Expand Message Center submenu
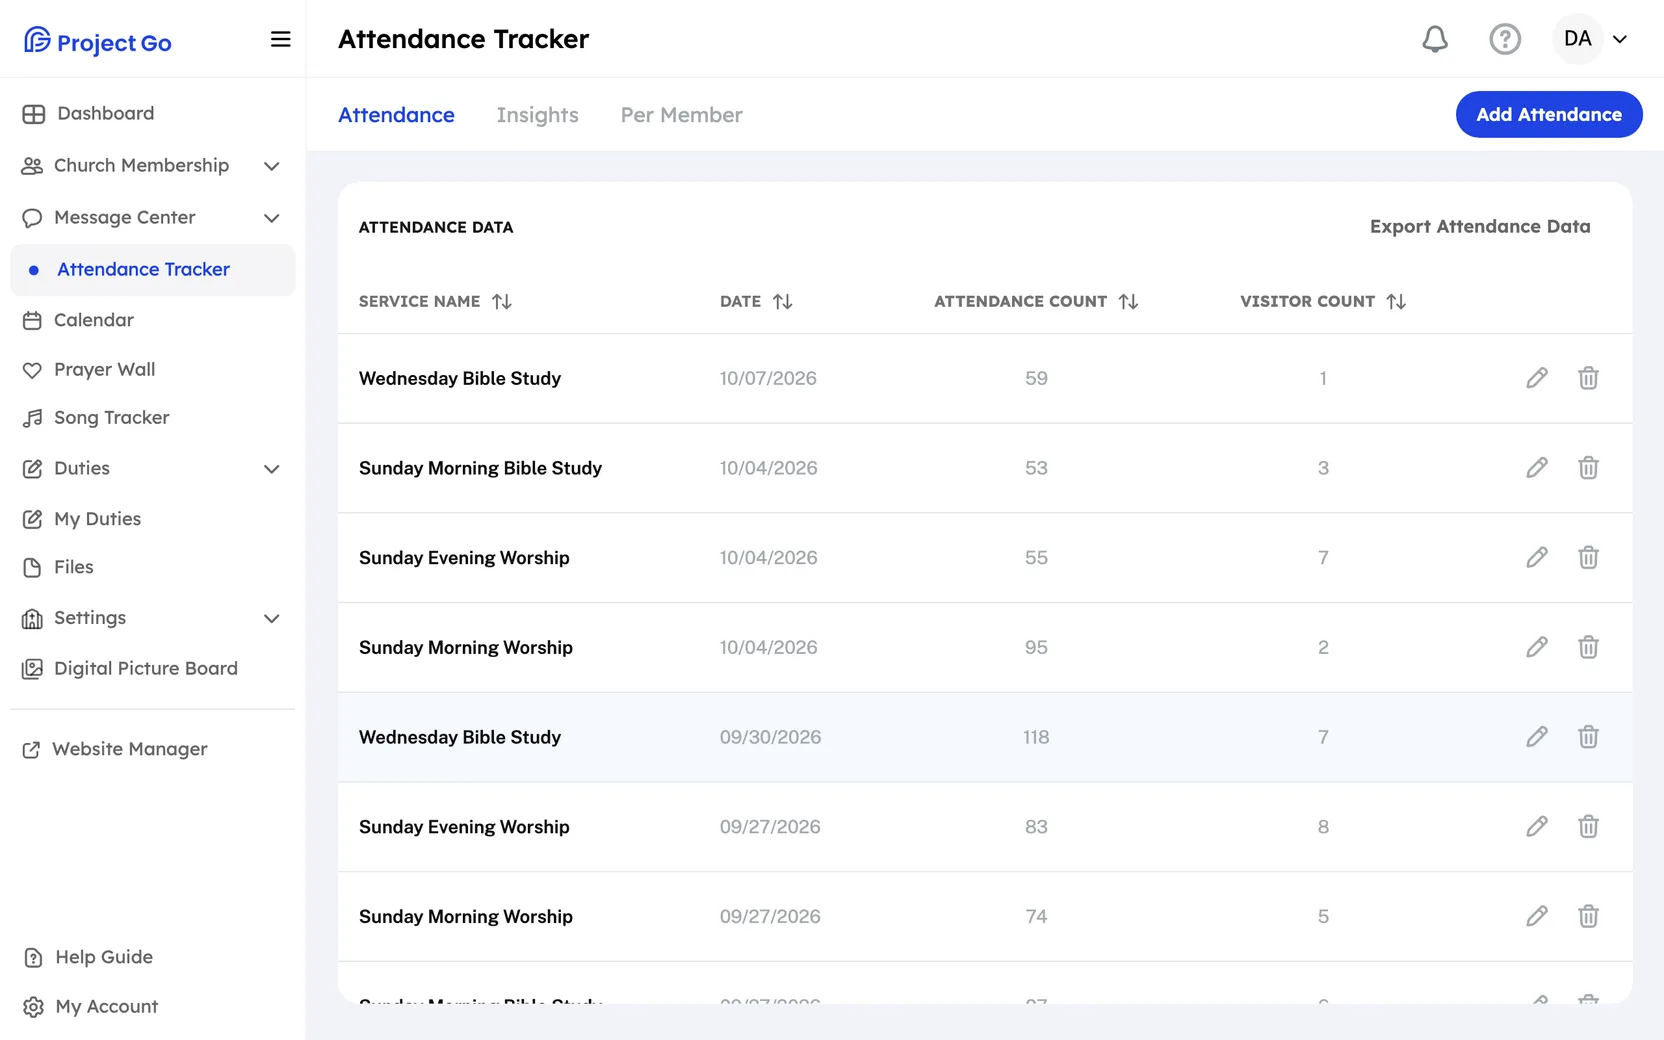1664x1040 pixels. 271,218
